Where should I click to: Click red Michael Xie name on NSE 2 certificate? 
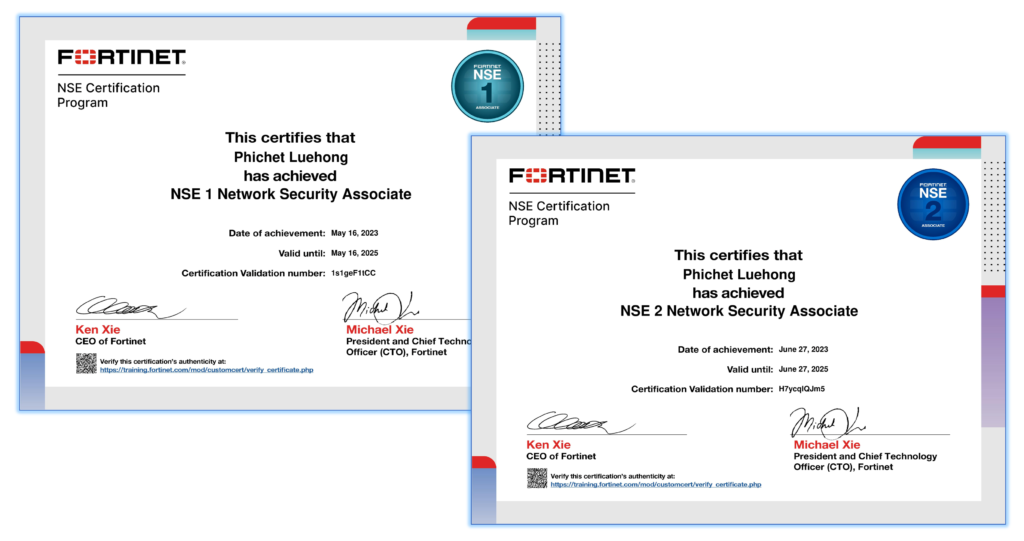point(827,445)
